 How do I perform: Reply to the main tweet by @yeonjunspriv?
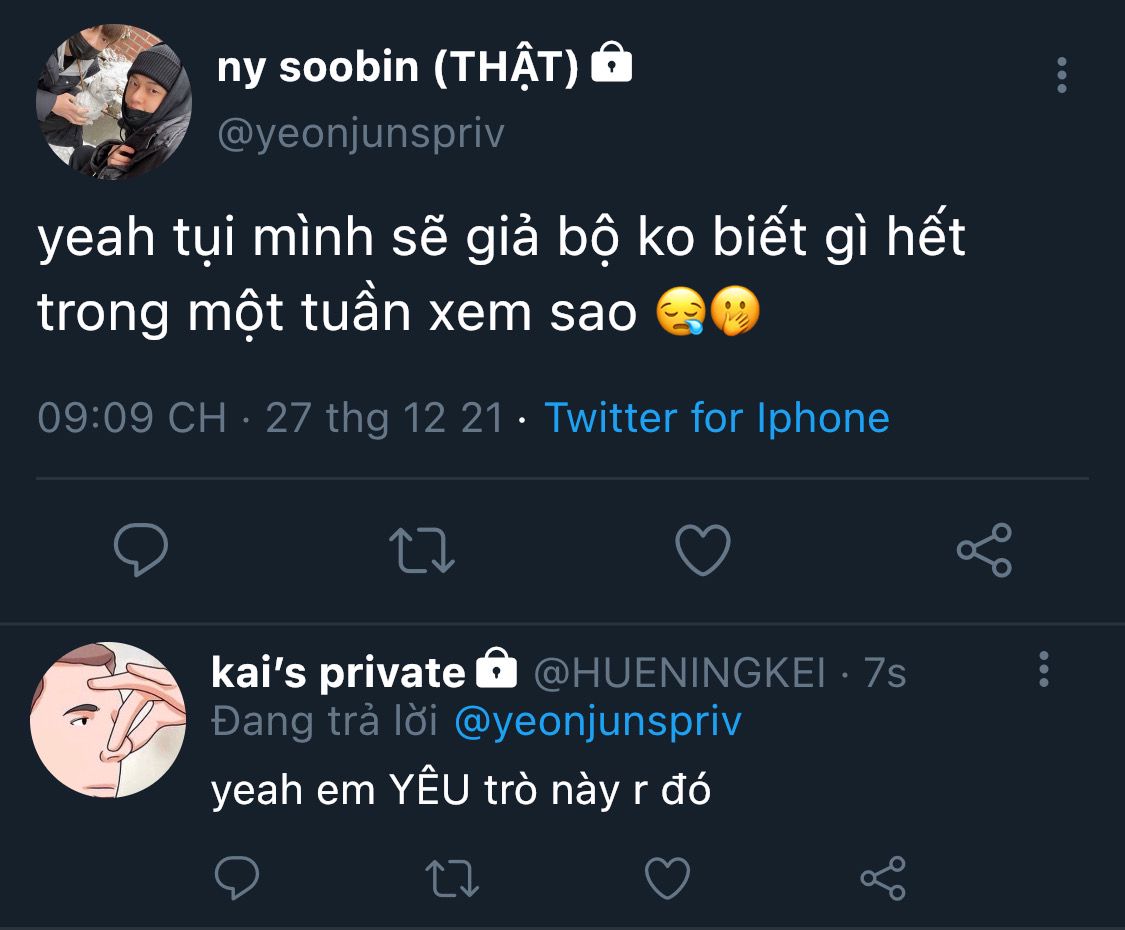141,550
